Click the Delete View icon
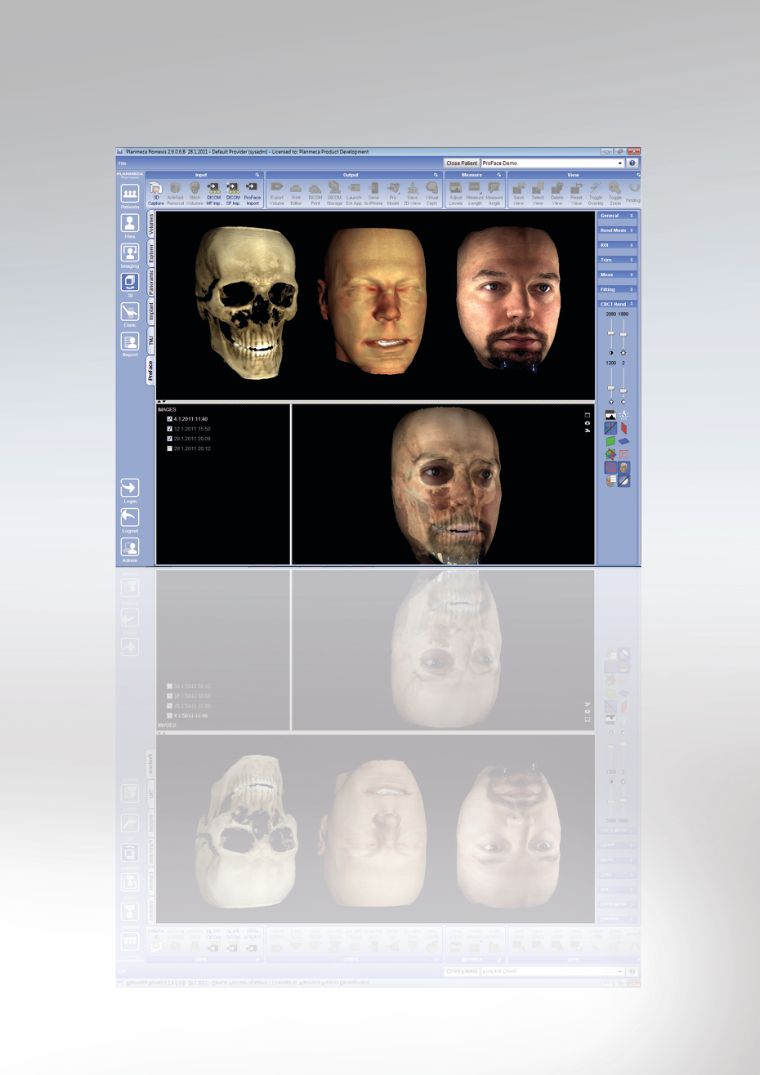The image size is (760, 1075). click(557, 193)
